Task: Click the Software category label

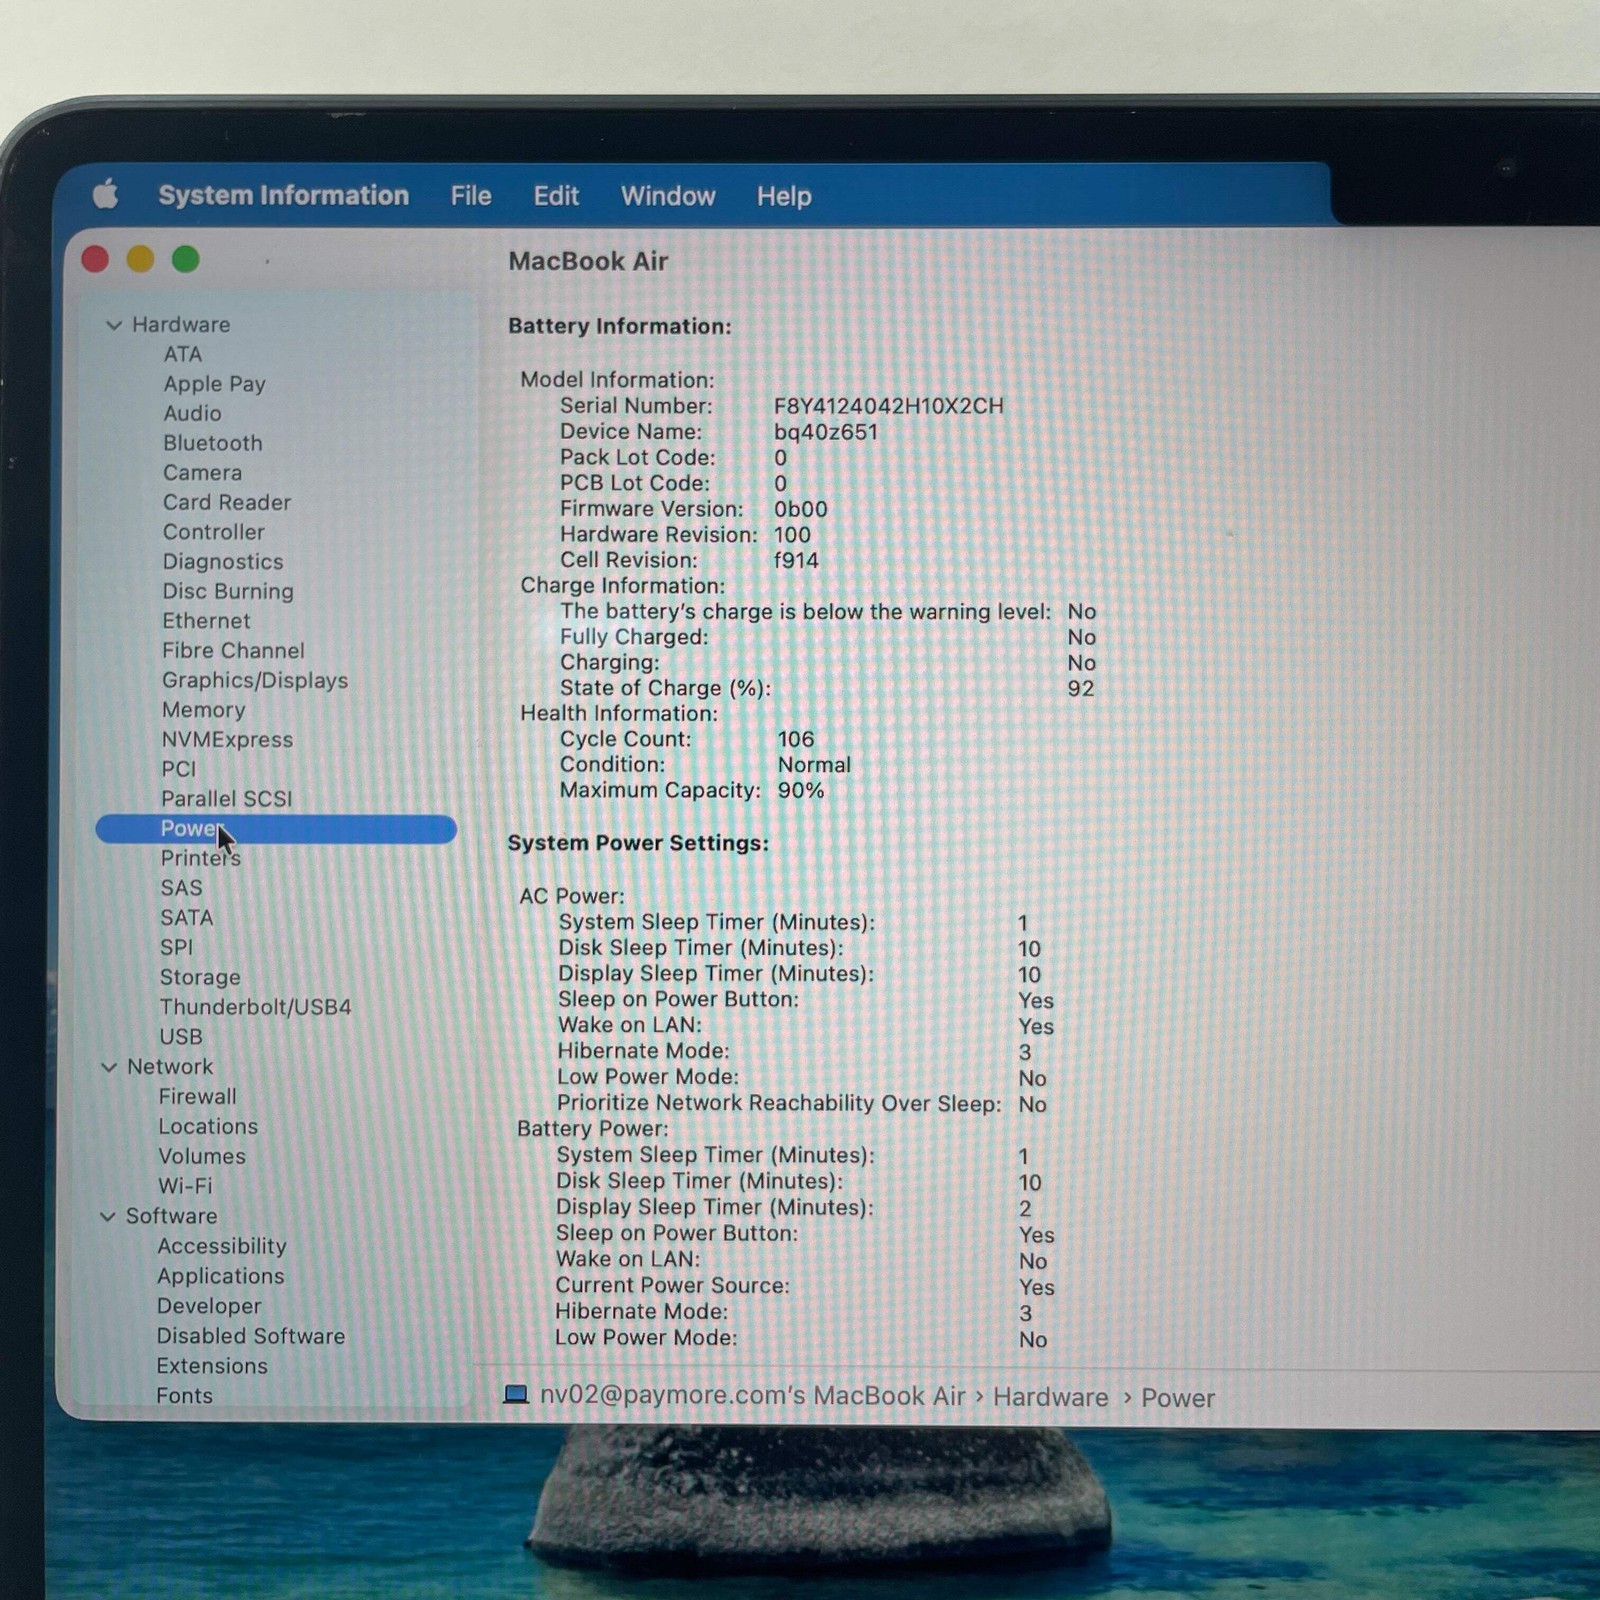Action: point(171,1216)
